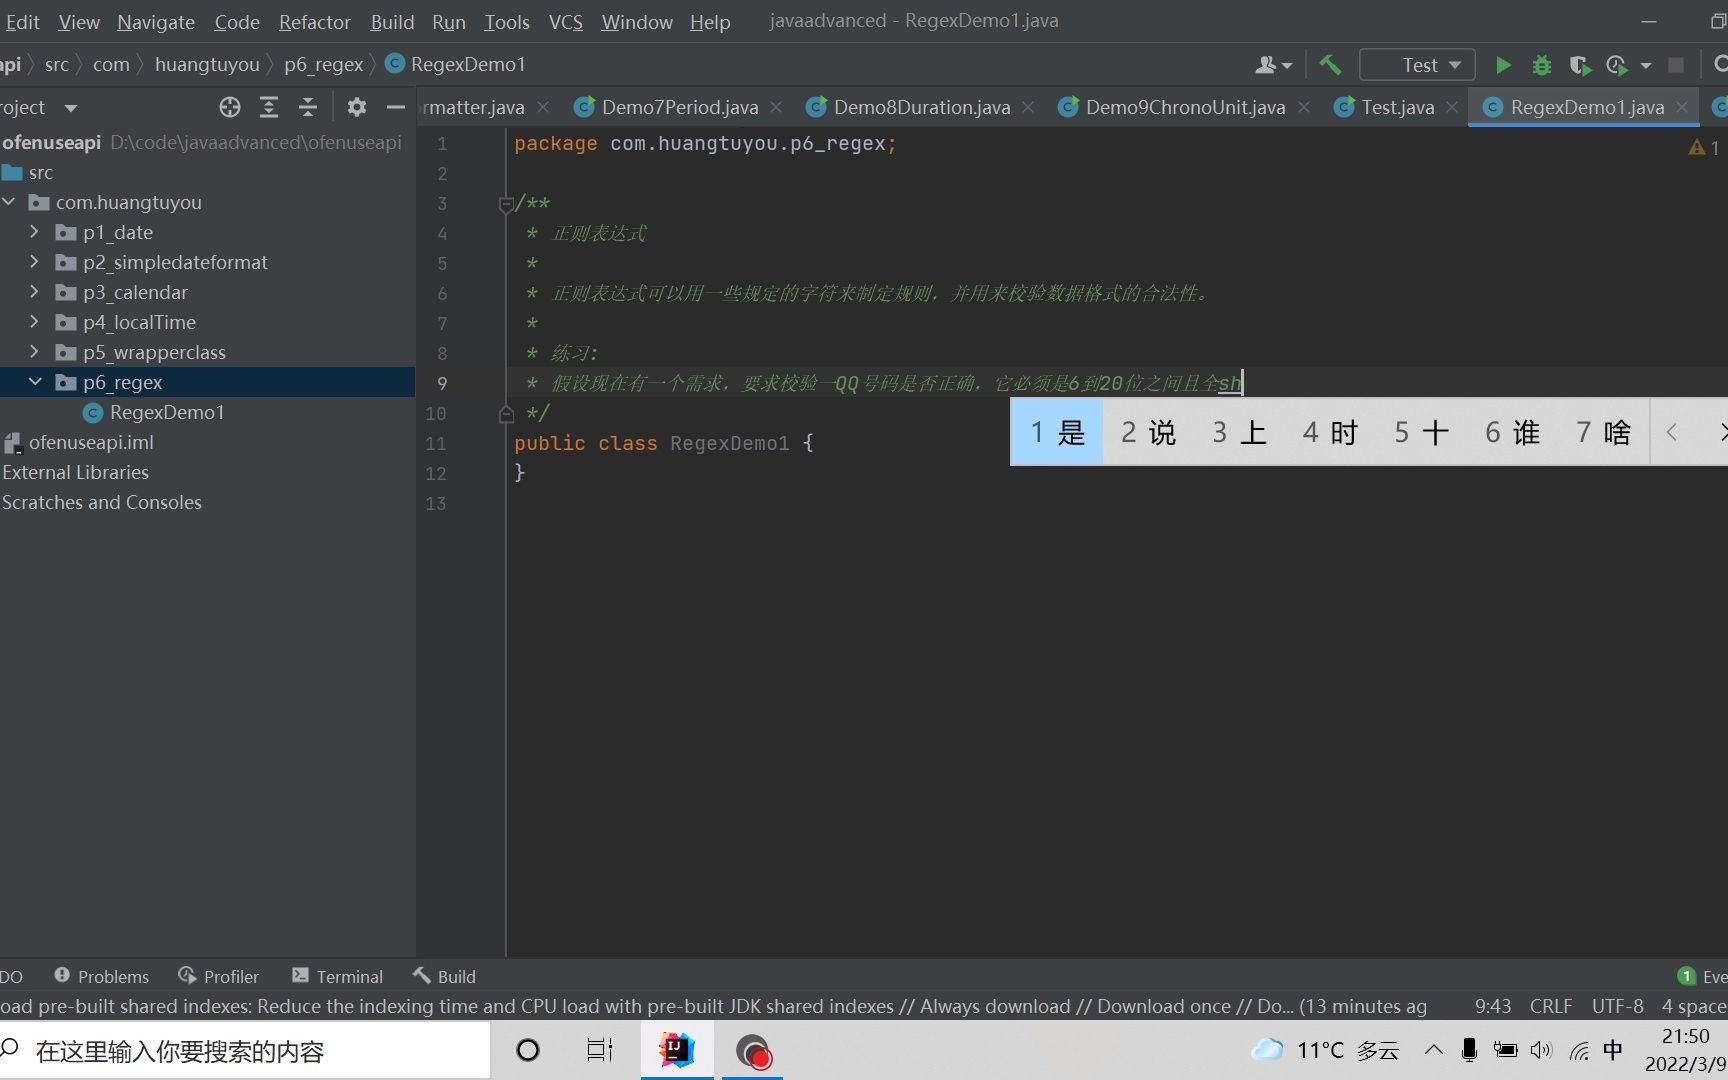Click the Cortana circle icon

pos(528,1050)
